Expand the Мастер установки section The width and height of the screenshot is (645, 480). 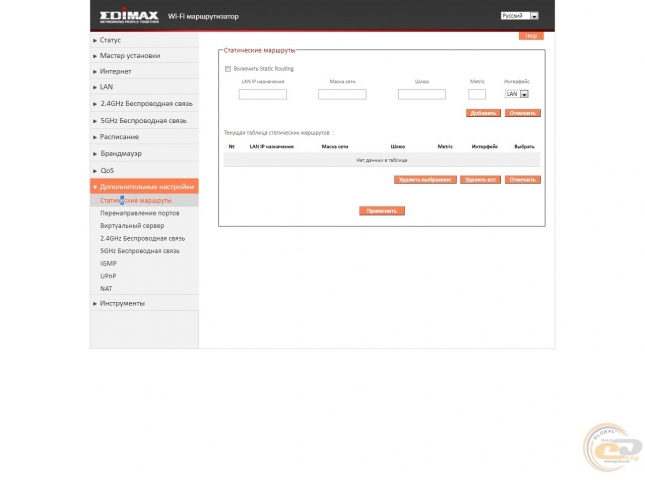pos(144,56)
